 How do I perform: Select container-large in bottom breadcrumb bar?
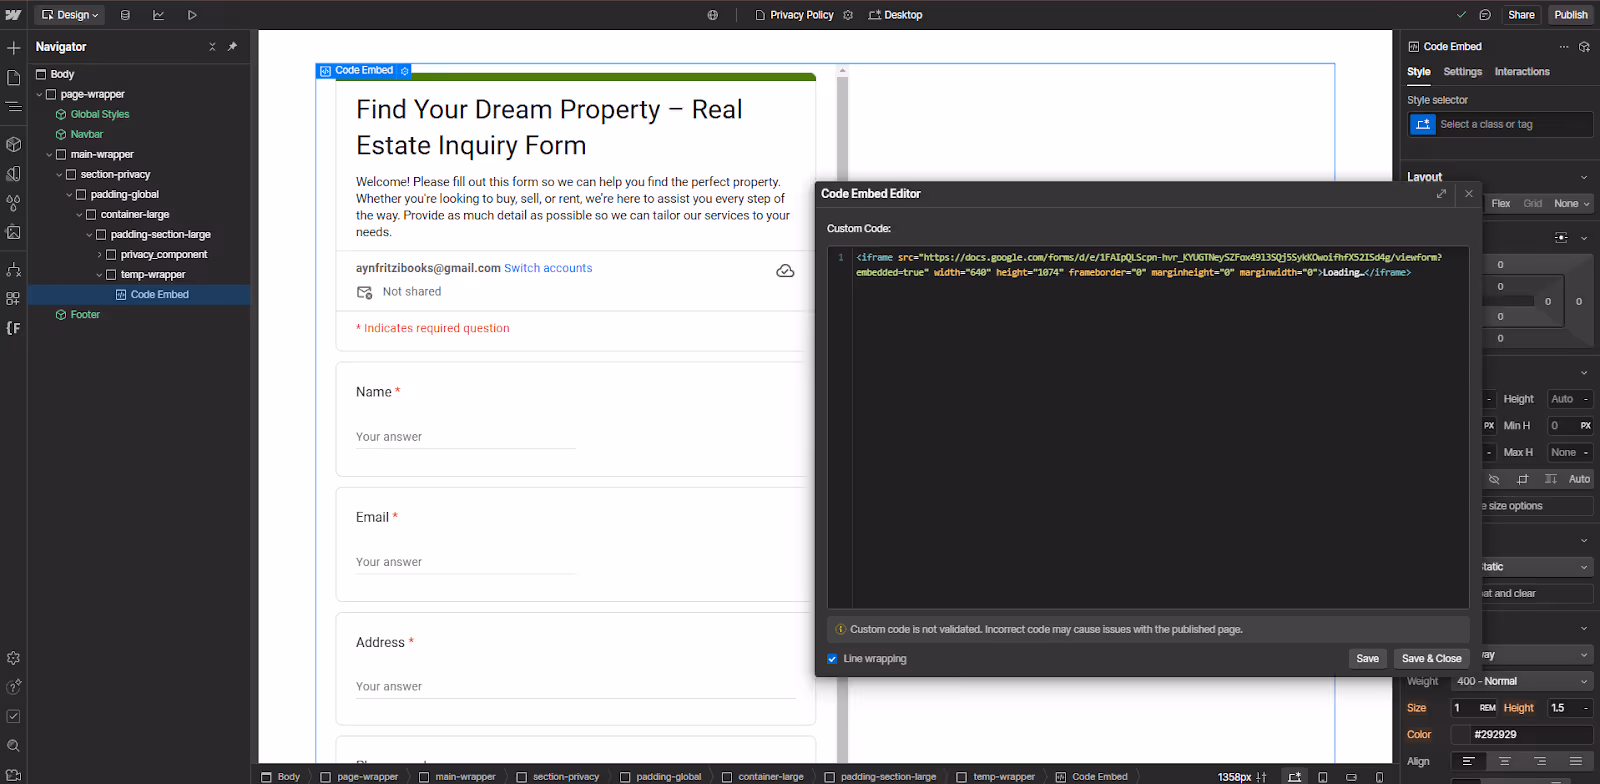[x=762, y=777]
